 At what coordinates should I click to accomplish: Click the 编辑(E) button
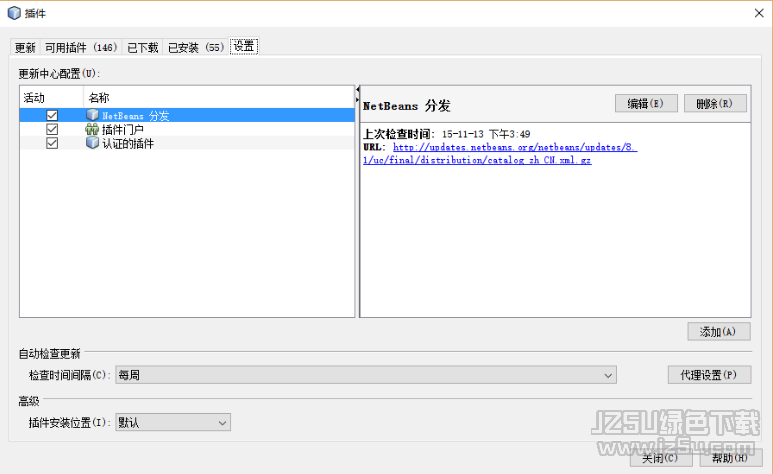tap(646, 104)
